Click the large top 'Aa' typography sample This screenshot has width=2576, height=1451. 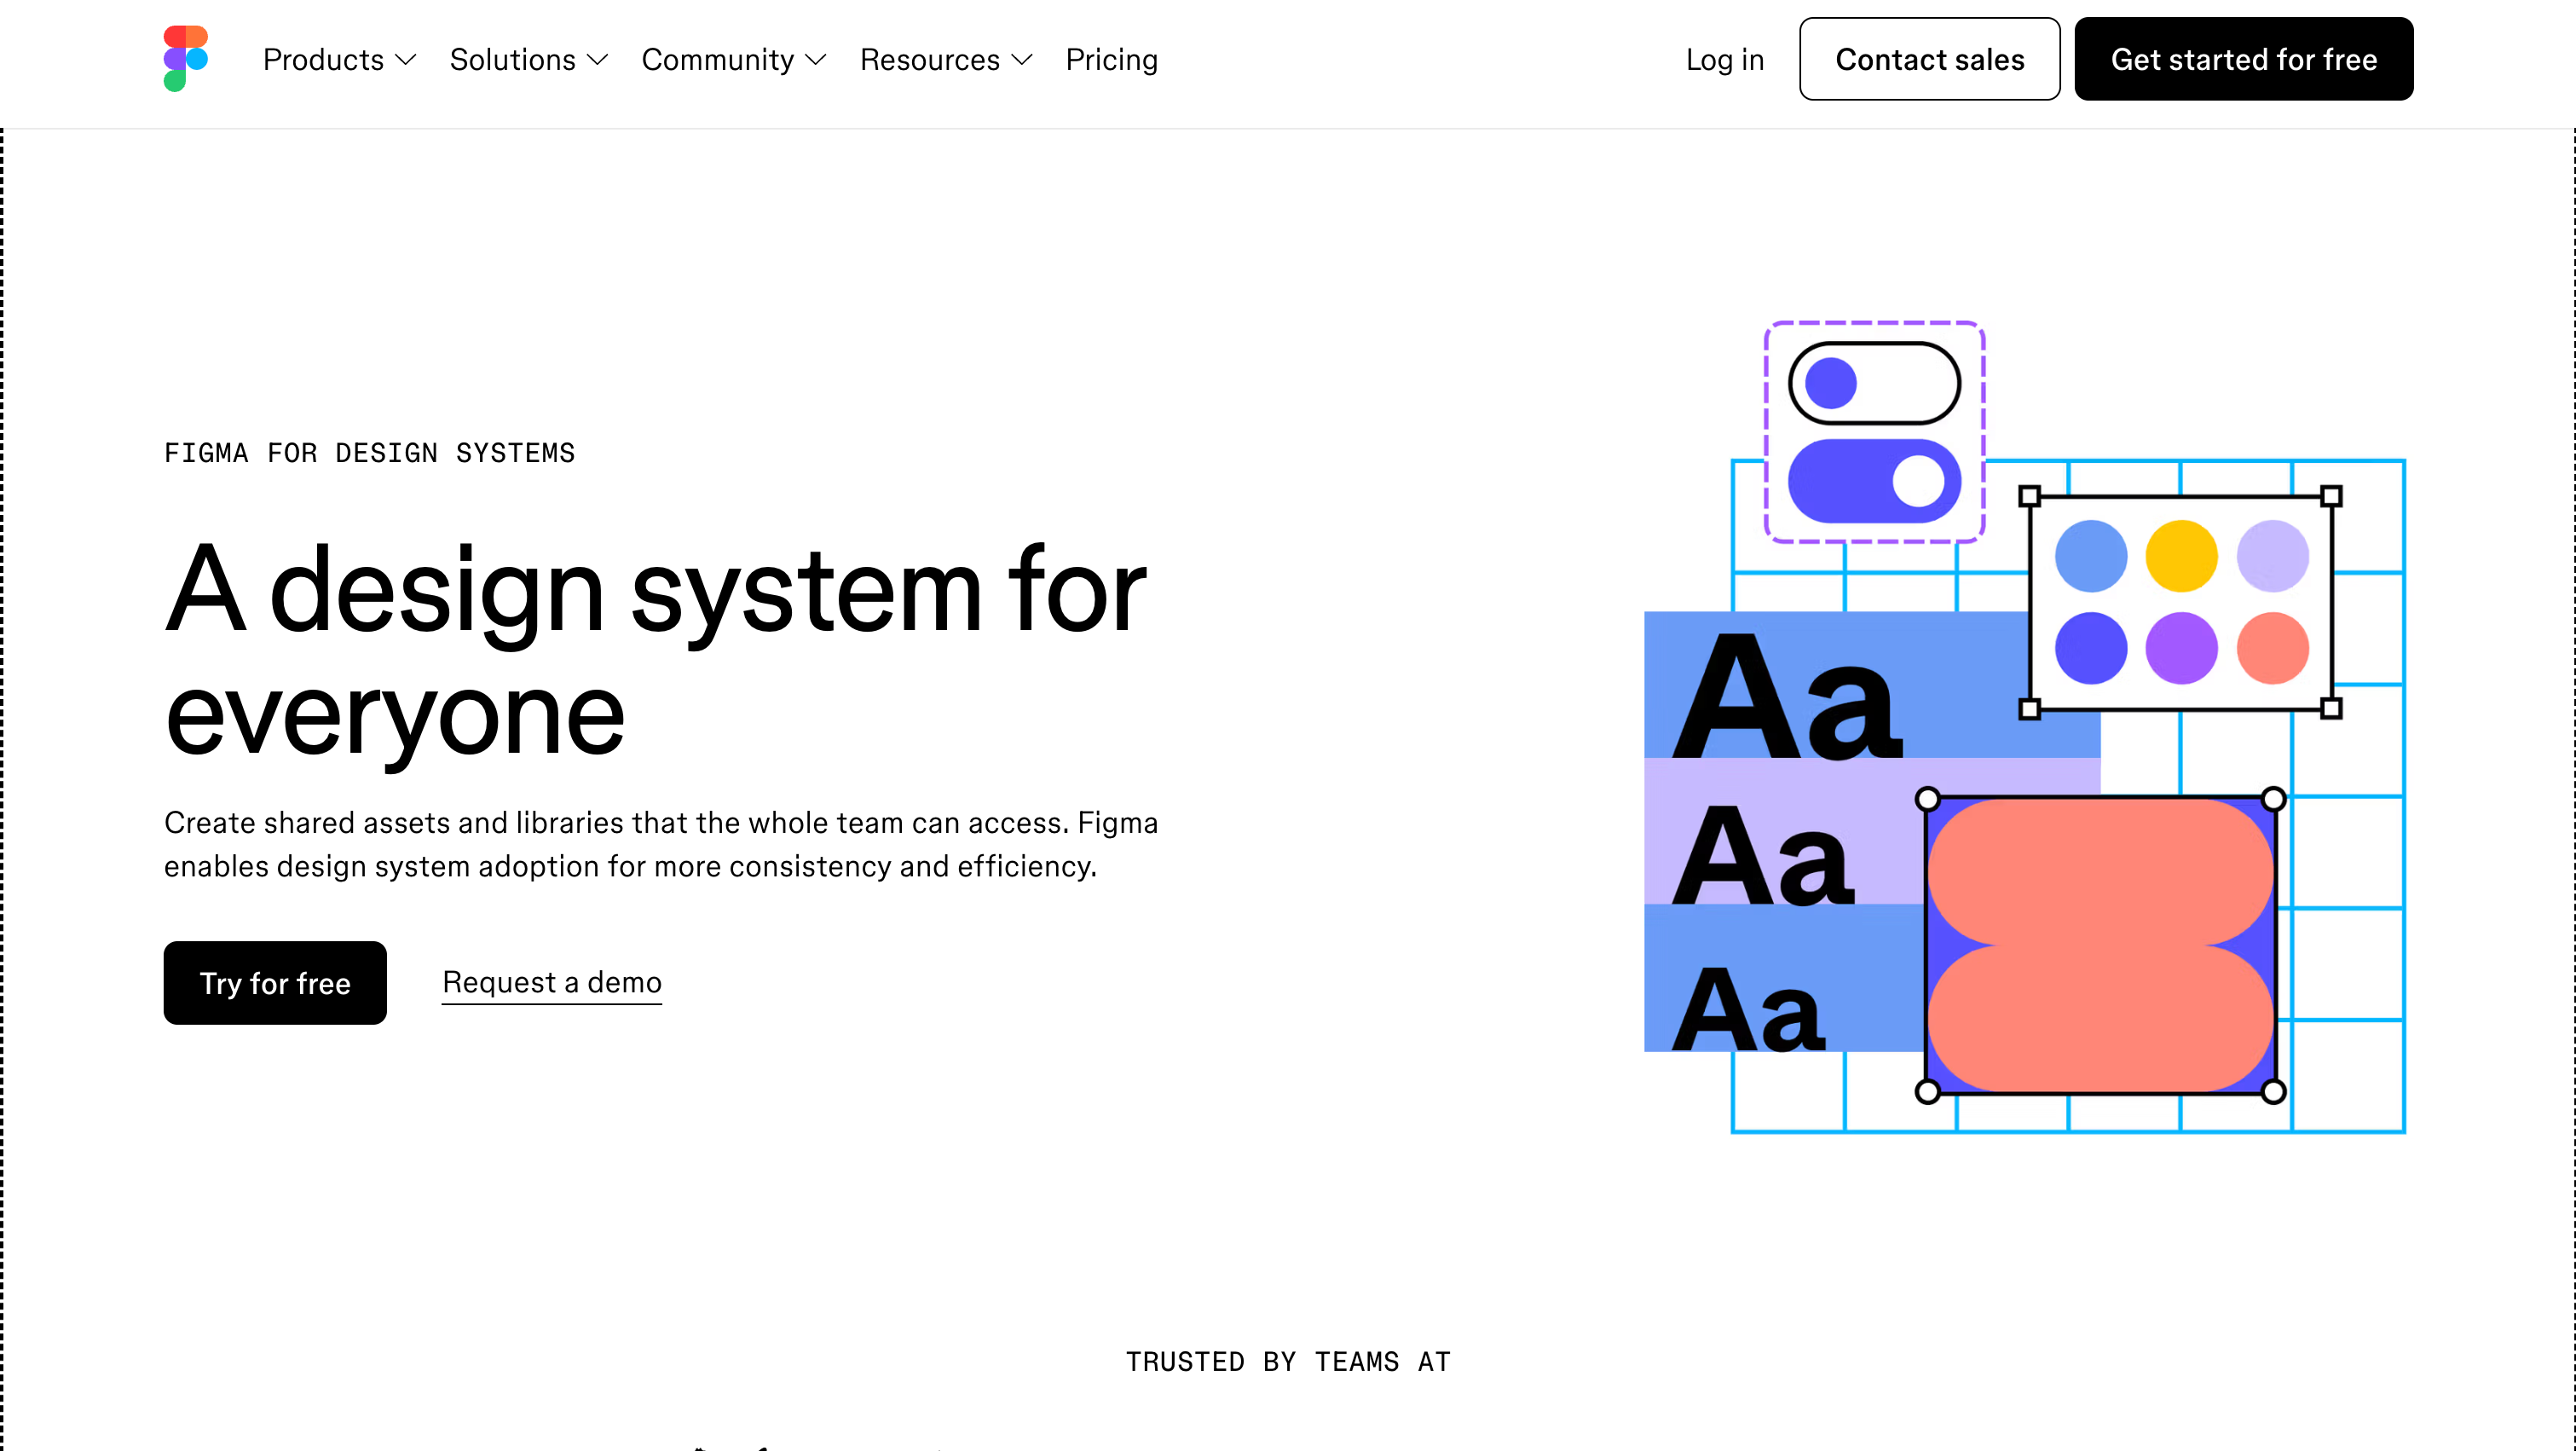[x=1787, y=697]
